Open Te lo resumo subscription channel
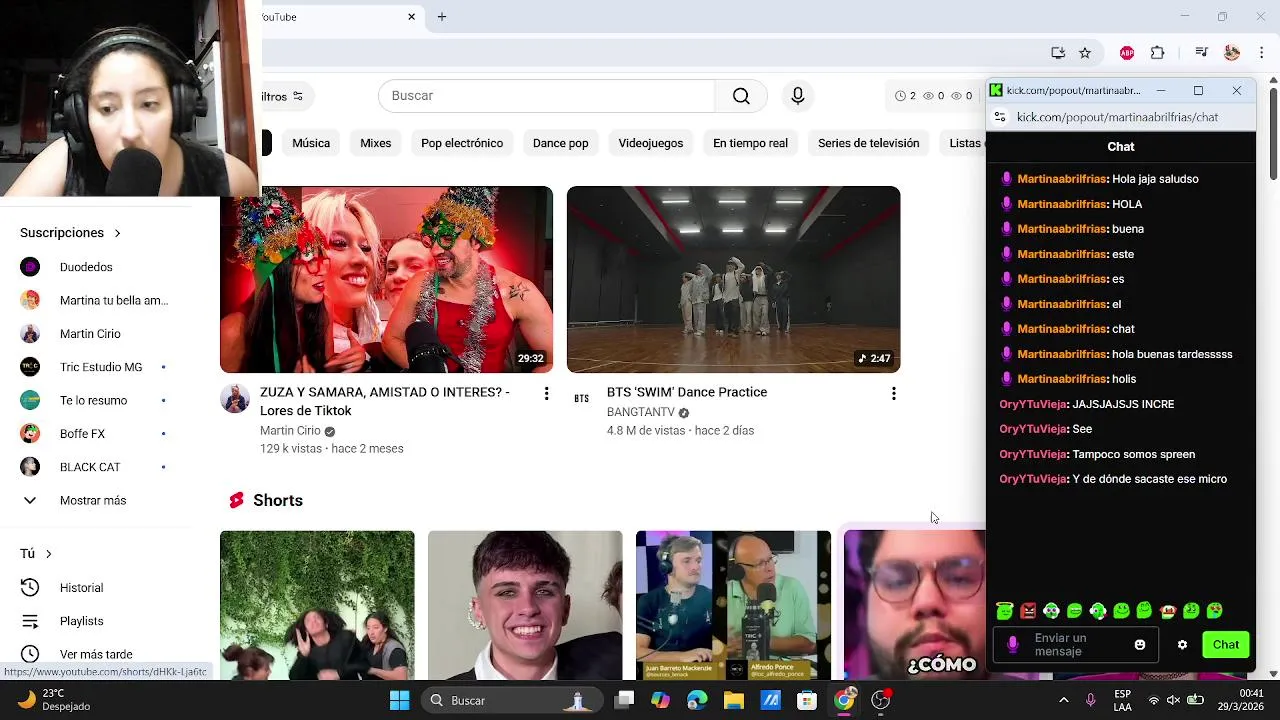This screenshot has height=720, width=1280. point(93,400)
